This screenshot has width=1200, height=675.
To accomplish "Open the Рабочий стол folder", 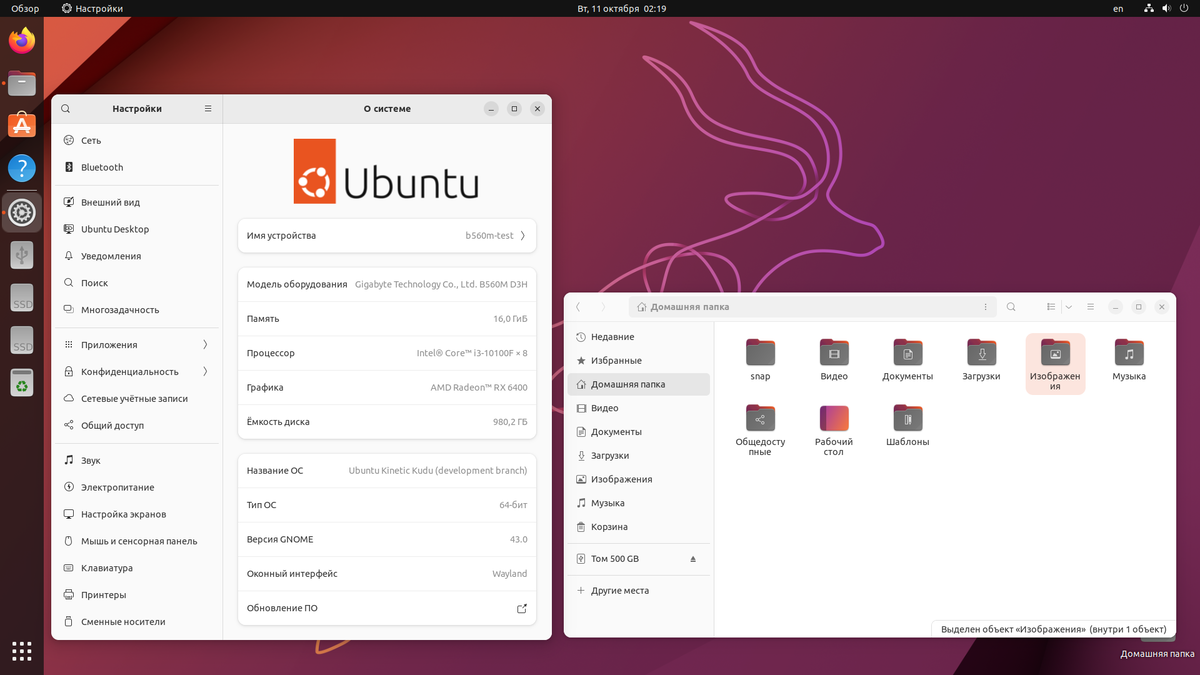I will 834,431.
